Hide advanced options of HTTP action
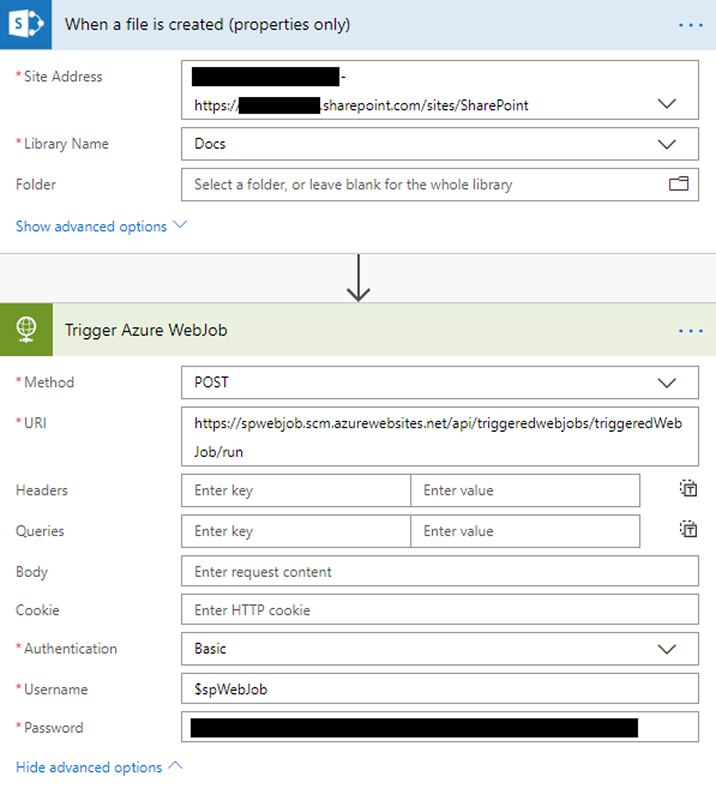Image resolution: width=716 pixels, height=789 pixels. [99, 767]
